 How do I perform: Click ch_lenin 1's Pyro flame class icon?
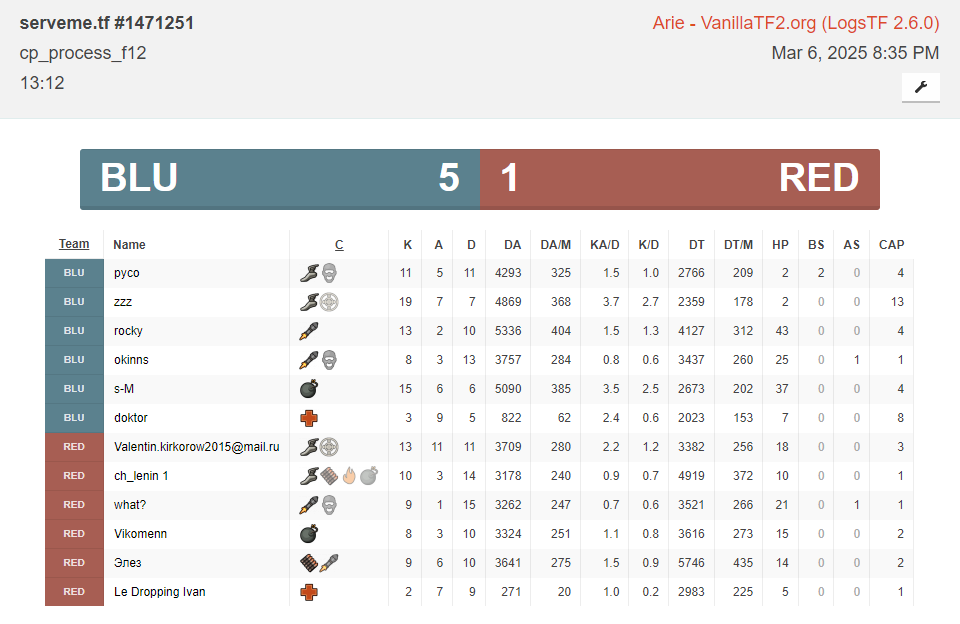349,476
